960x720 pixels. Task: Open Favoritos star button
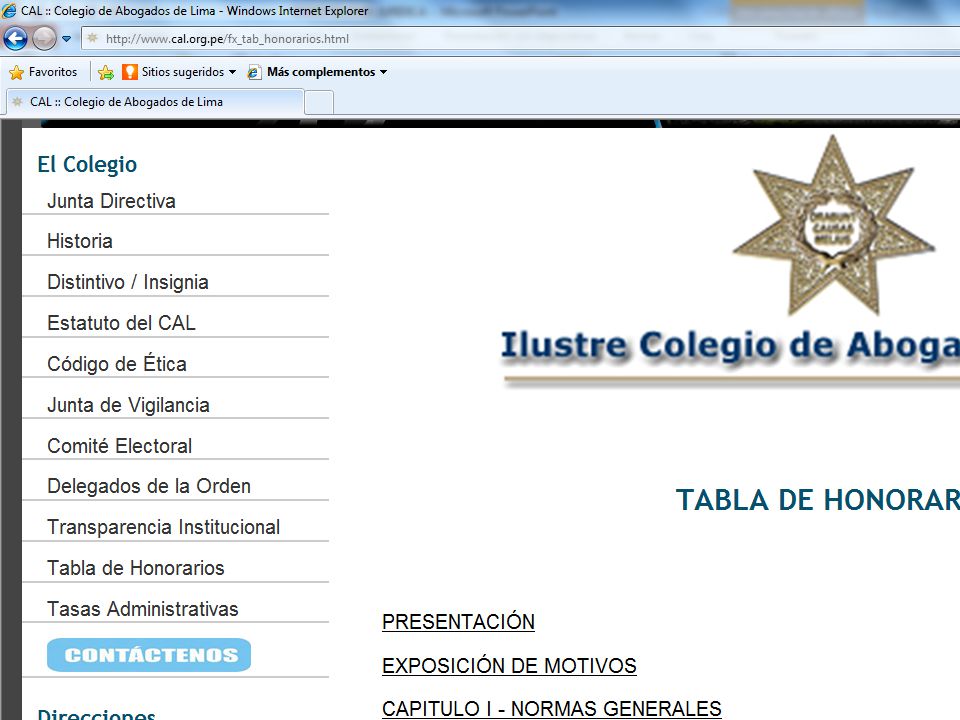tap(43, 72)
